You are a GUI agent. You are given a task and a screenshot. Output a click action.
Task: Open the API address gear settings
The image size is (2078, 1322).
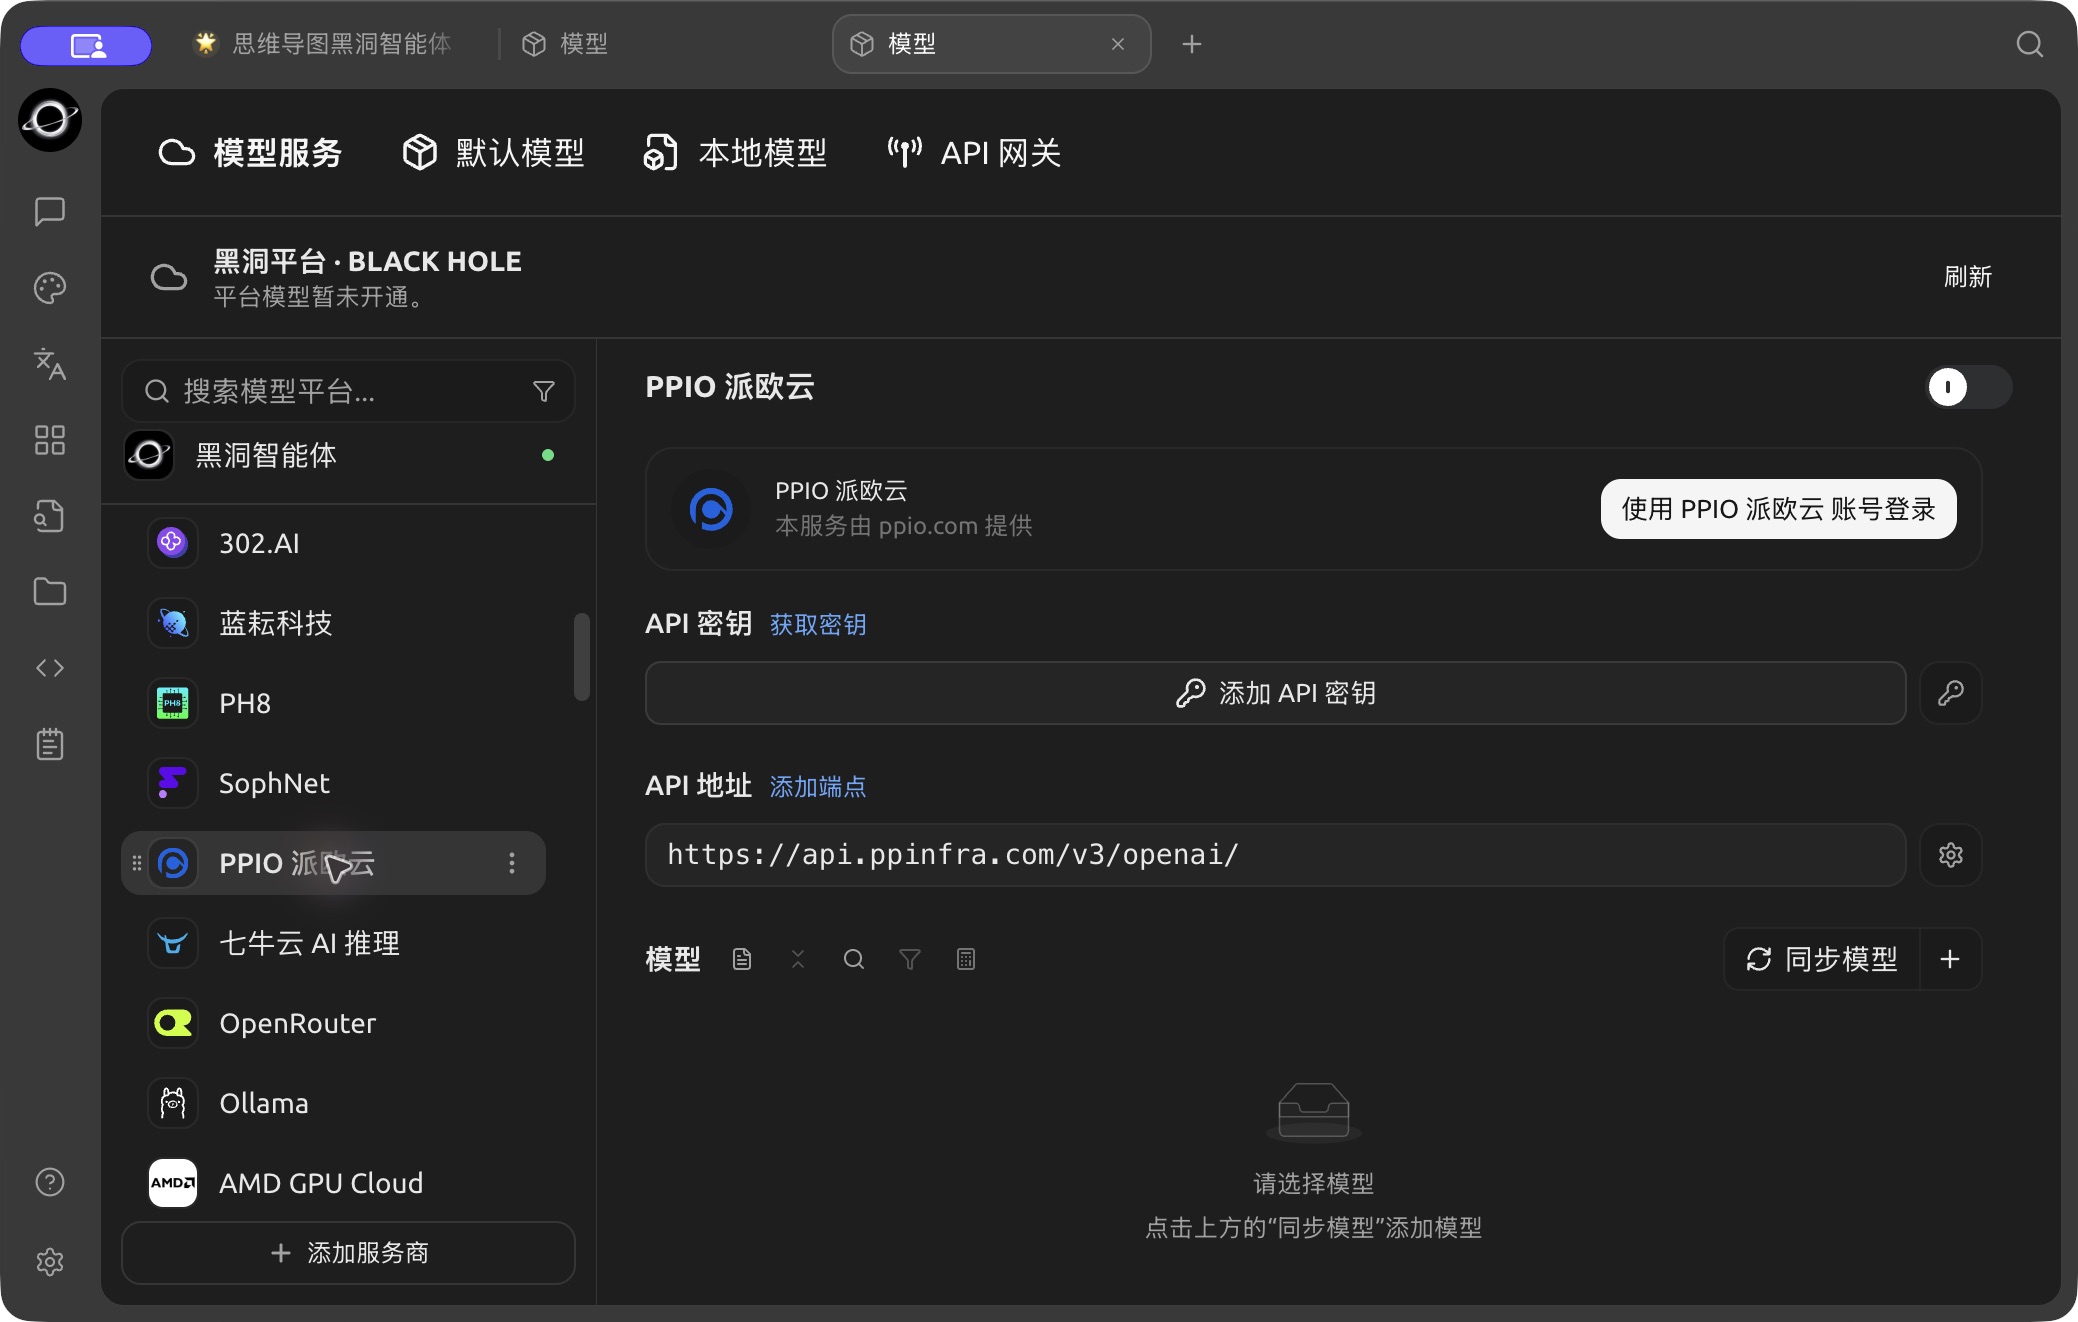[x=1951, y=855]
